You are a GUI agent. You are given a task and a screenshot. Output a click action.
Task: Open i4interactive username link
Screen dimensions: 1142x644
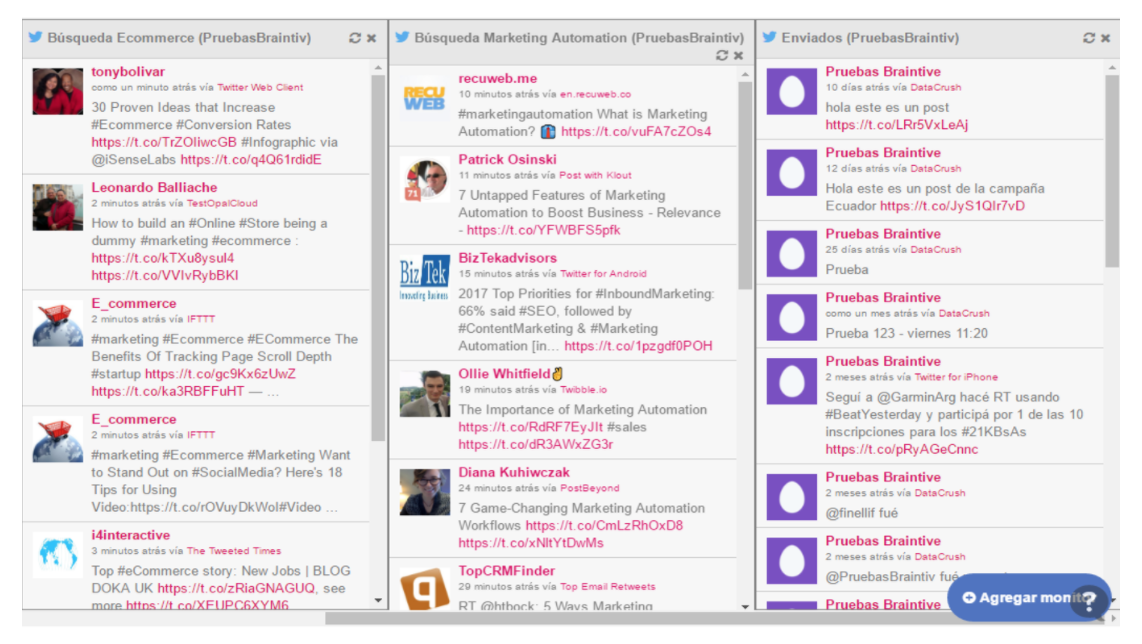[x=130, y=535]
